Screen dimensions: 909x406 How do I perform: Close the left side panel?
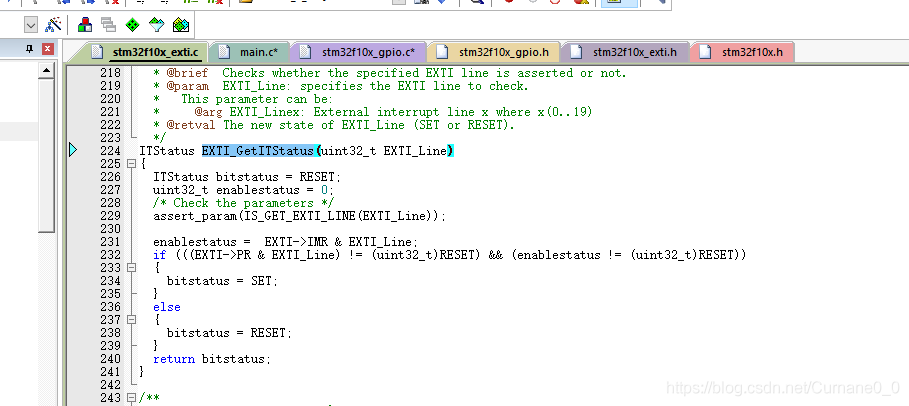point(48,49)
